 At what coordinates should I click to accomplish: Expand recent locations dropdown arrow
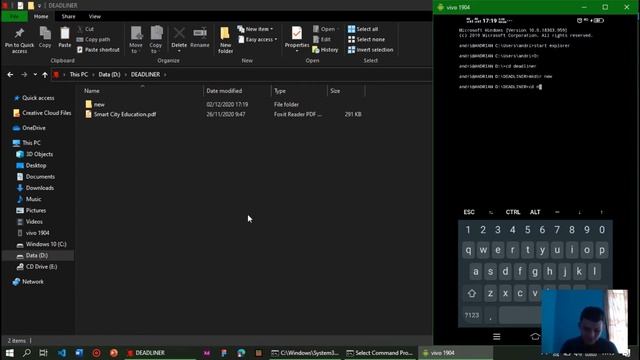click(x=35, y=75)
